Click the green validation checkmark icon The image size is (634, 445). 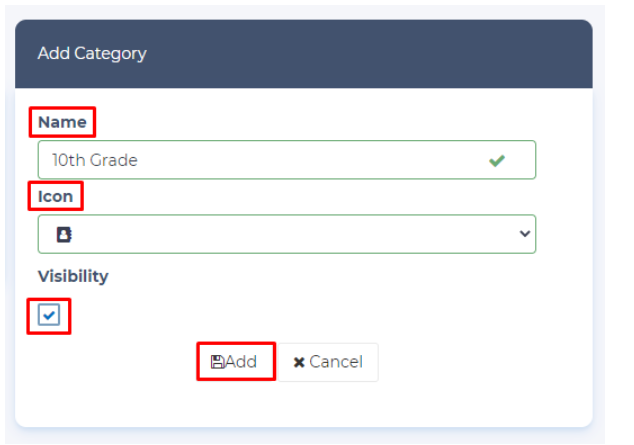click(497, 160)
